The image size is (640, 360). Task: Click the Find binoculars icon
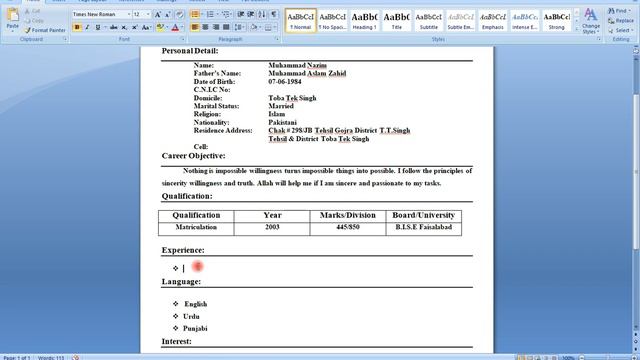[x=611, y=11]
